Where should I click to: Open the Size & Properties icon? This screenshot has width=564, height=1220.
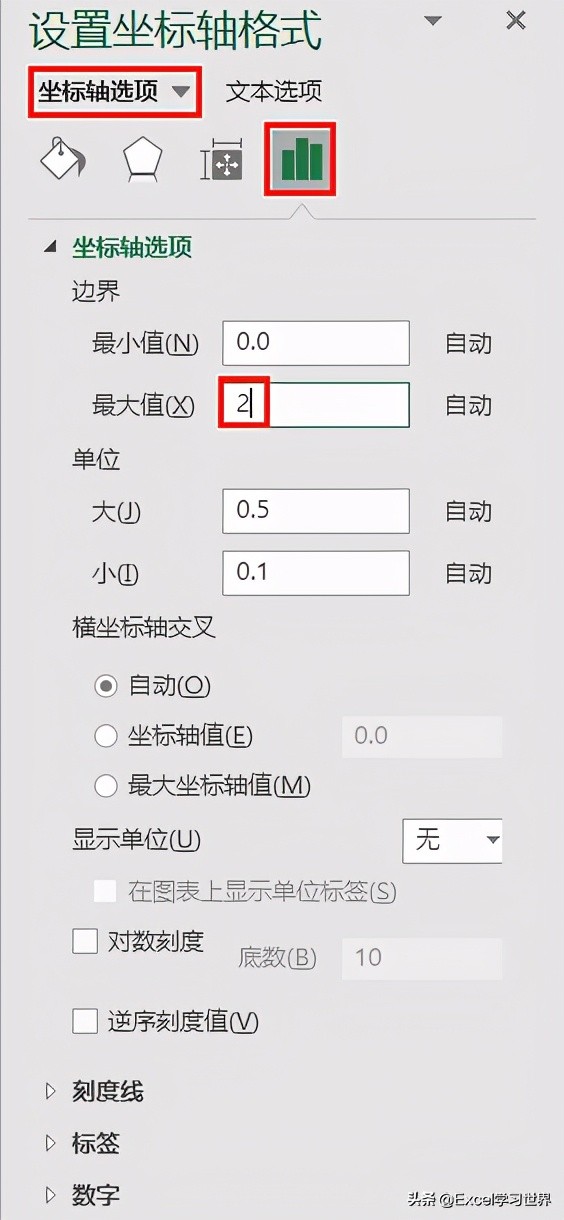tap(221, 161)
